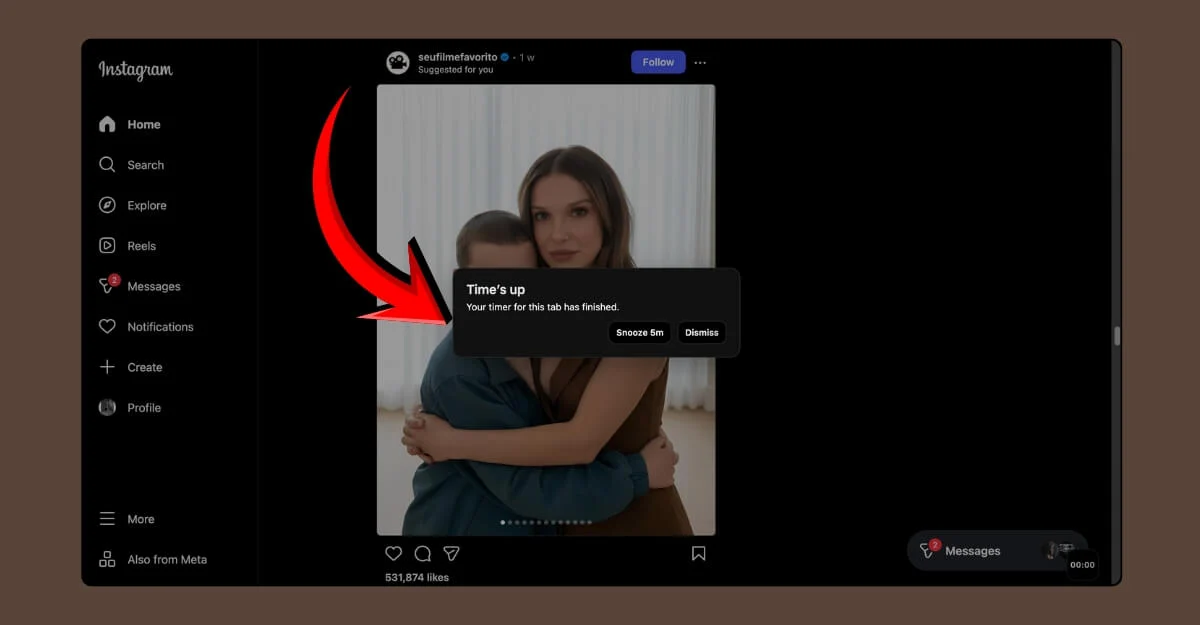Like the post with the heart icon
Screen dimensions: 1200x625
click(x=393, y=553)
